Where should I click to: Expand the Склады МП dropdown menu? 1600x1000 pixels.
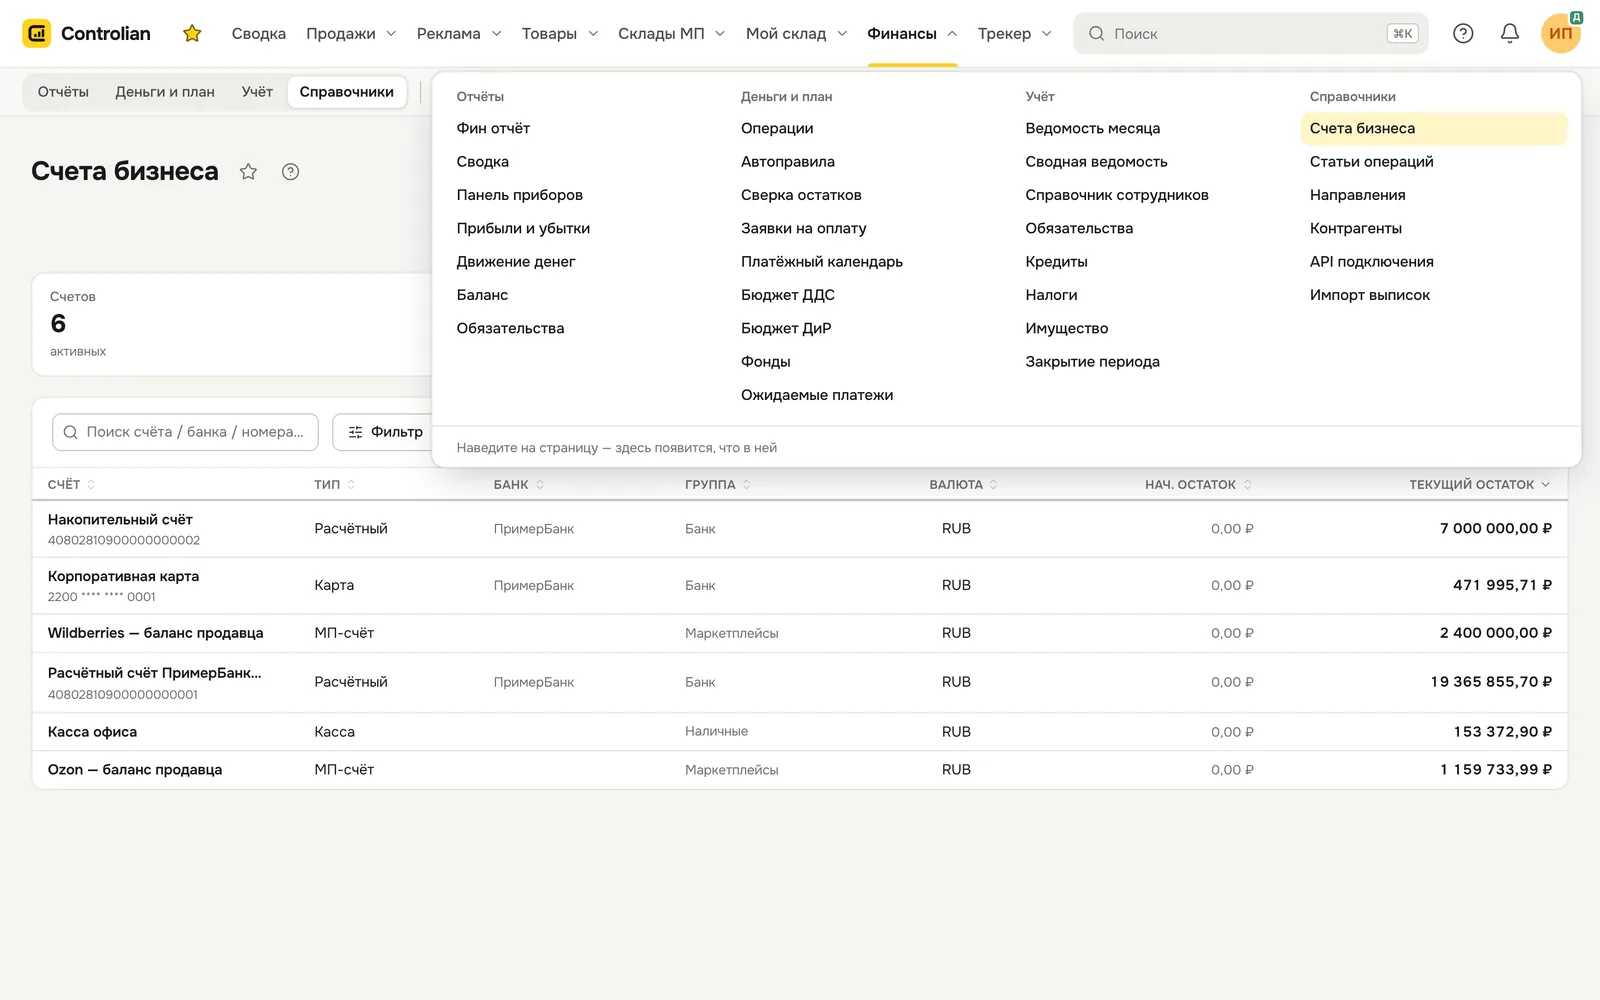coord(671,34)
